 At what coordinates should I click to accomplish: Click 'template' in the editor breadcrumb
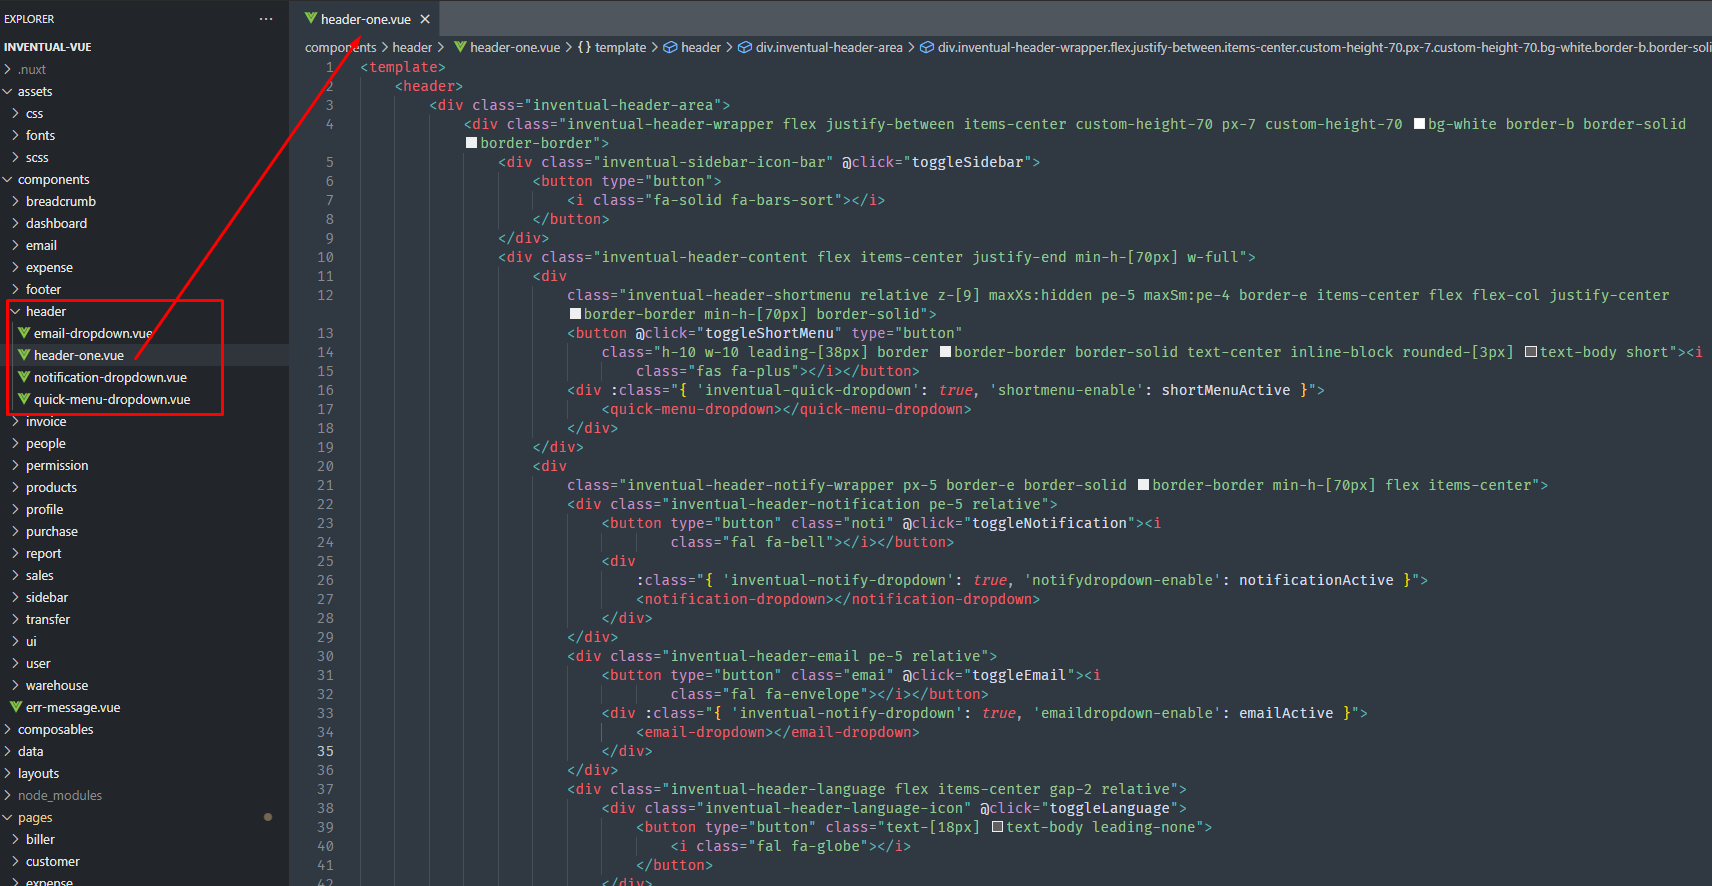pos(620,47)
